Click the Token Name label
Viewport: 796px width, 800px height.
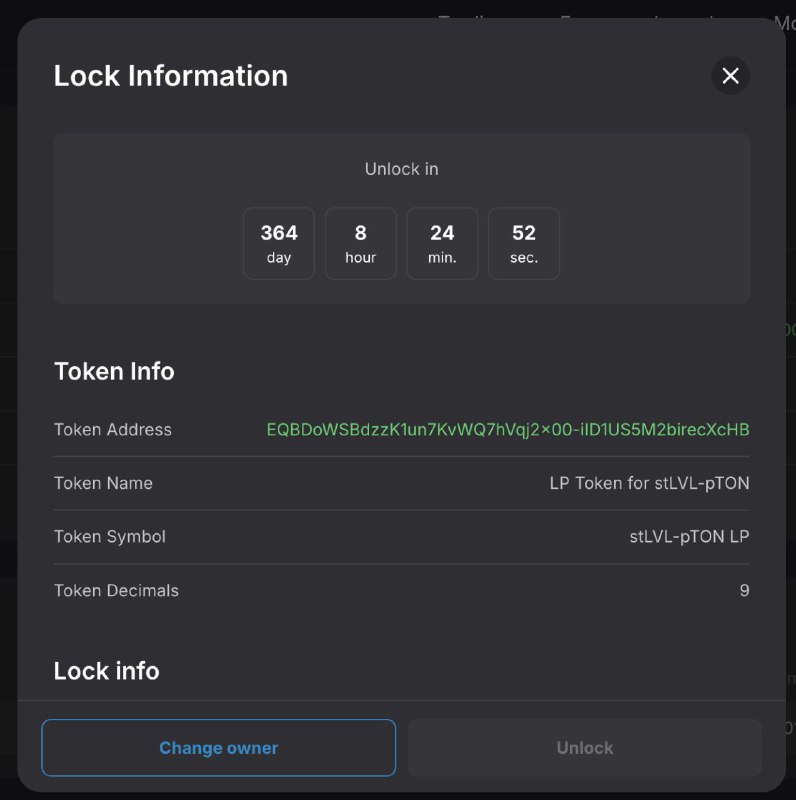tap(103, 483)
